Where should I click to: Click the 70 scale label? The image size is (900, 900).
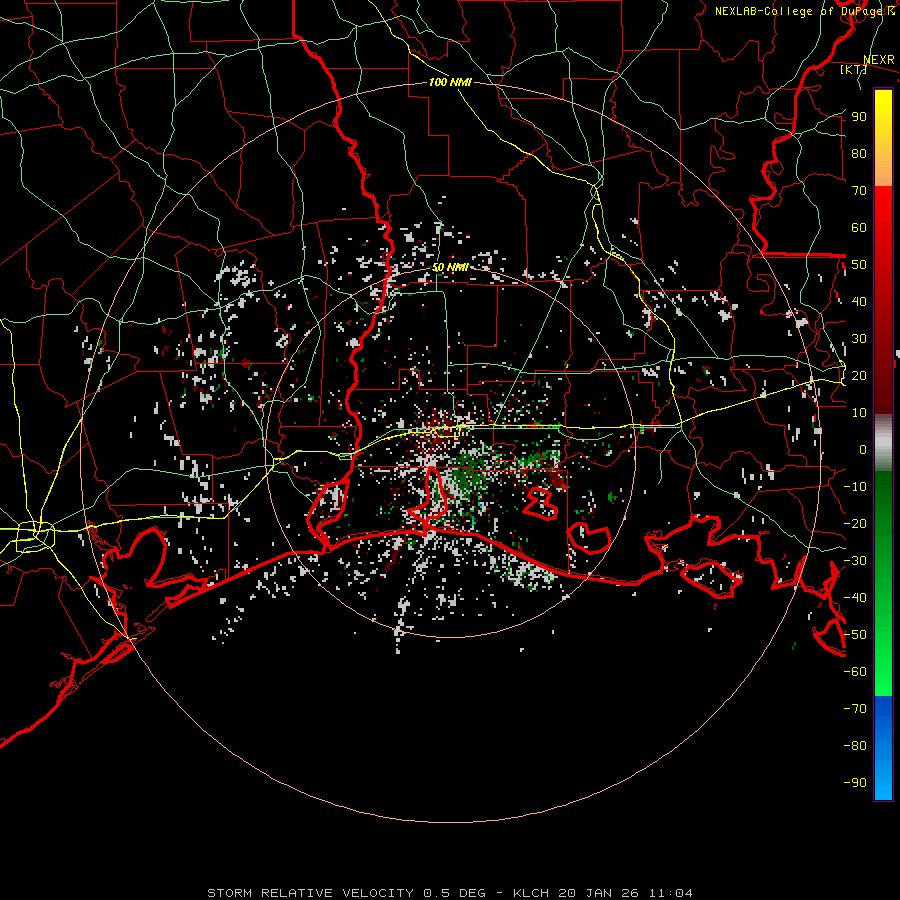(x=859, y=191)
